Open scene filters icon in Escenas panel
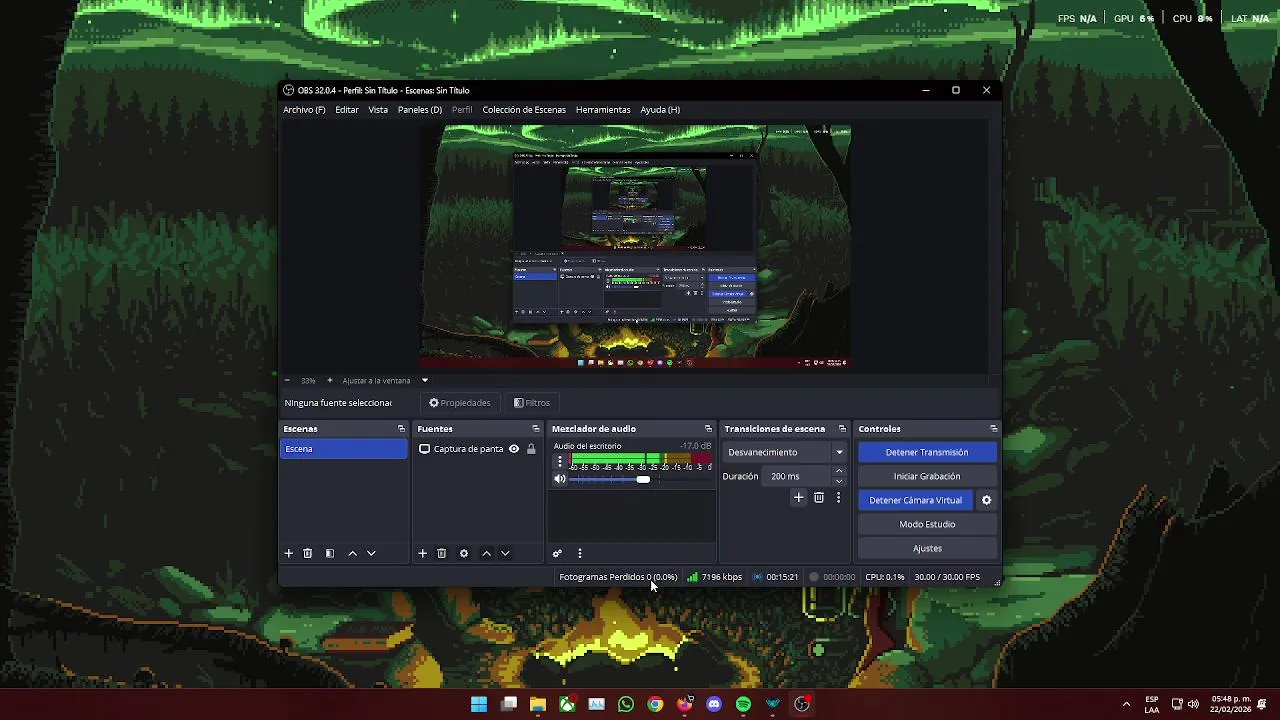 [x=330, y=553]
